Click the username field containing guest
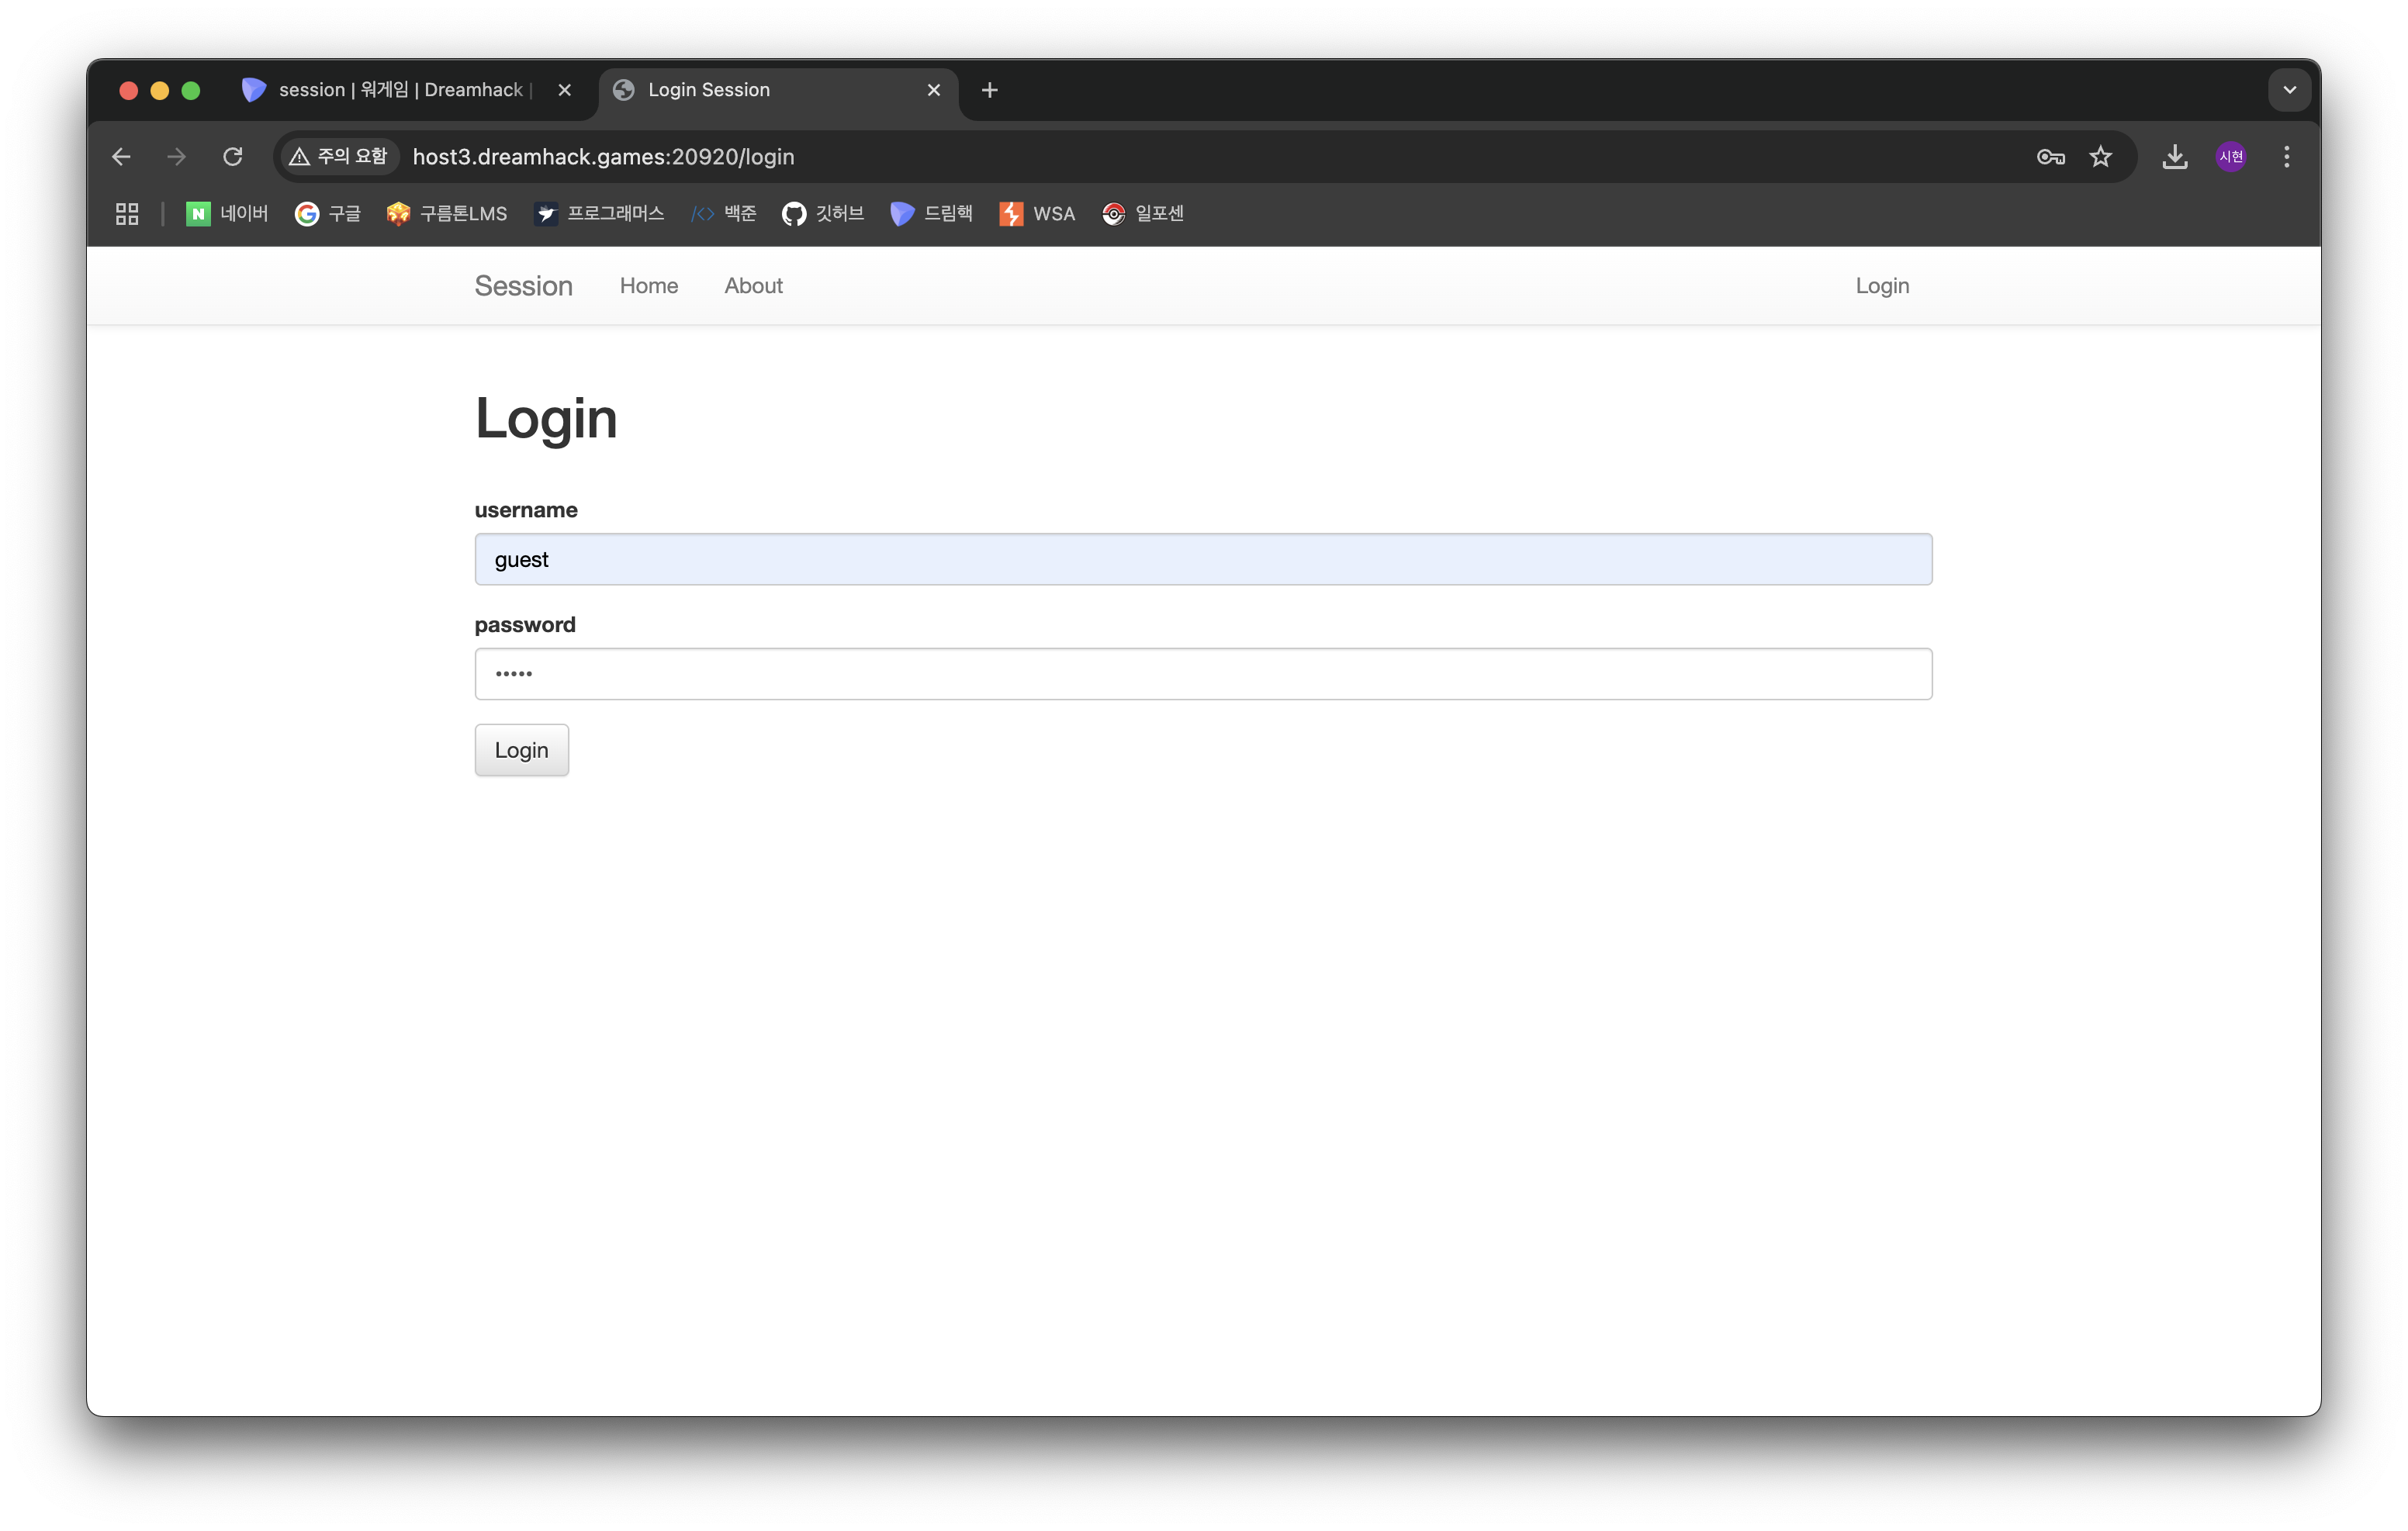The image size is (2408, 1531). point(1203,559)
